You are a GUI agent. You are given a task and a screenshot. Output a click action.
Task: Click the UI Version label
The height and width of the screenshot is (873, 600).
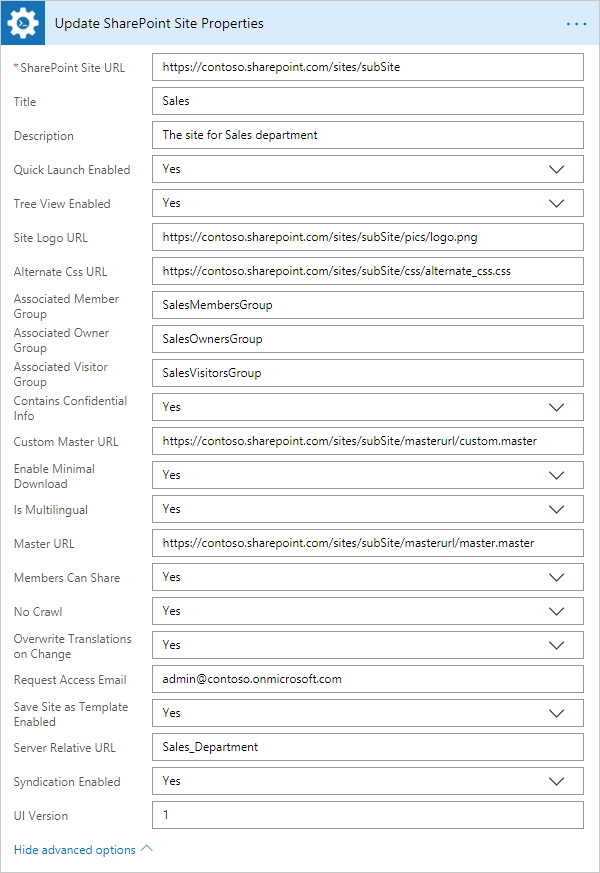(41, 816)
